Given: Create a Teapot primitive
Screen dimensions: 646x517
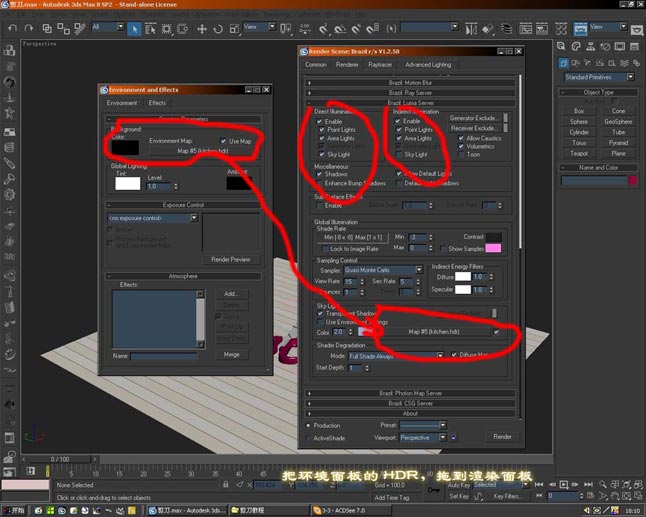Looking at the screenshot, I should [x=579, y=153].
